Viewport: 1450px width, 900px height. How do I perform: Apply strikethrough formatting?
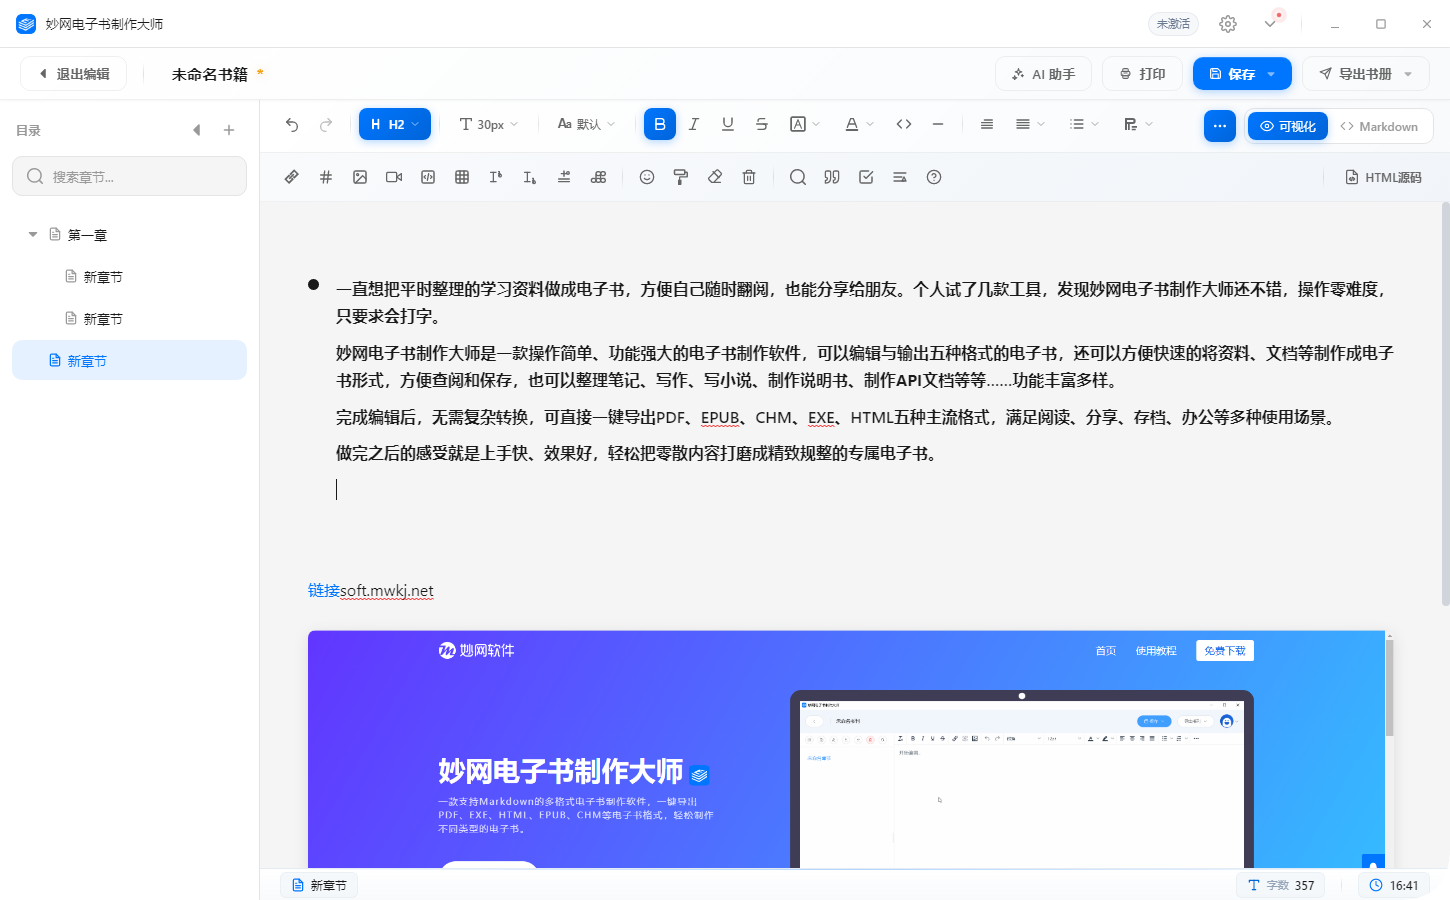coord(762,124)
